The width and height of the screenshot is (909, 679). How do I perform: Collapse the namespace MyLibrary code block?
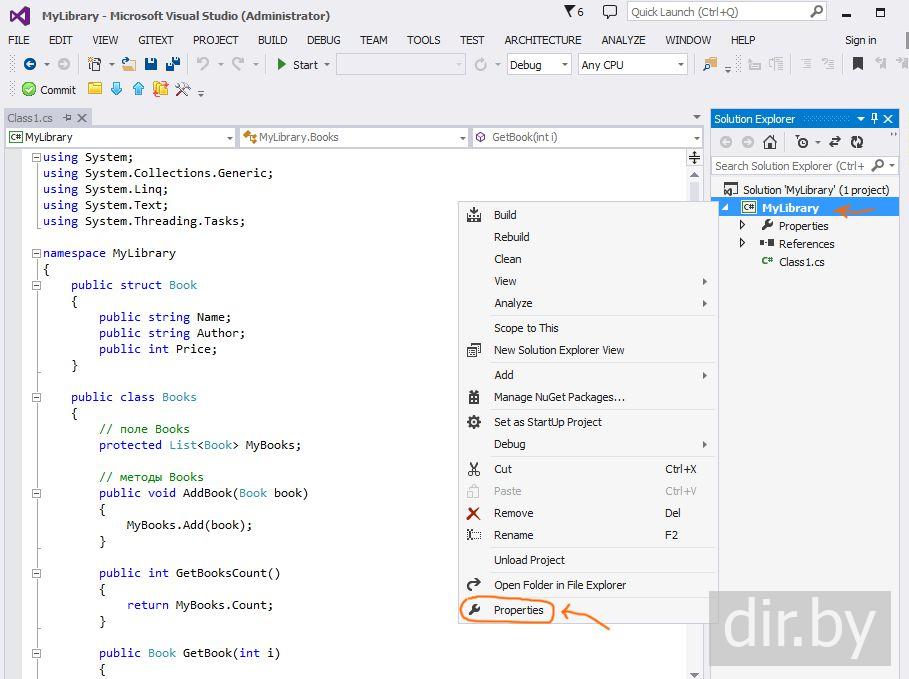pos(37,253)
